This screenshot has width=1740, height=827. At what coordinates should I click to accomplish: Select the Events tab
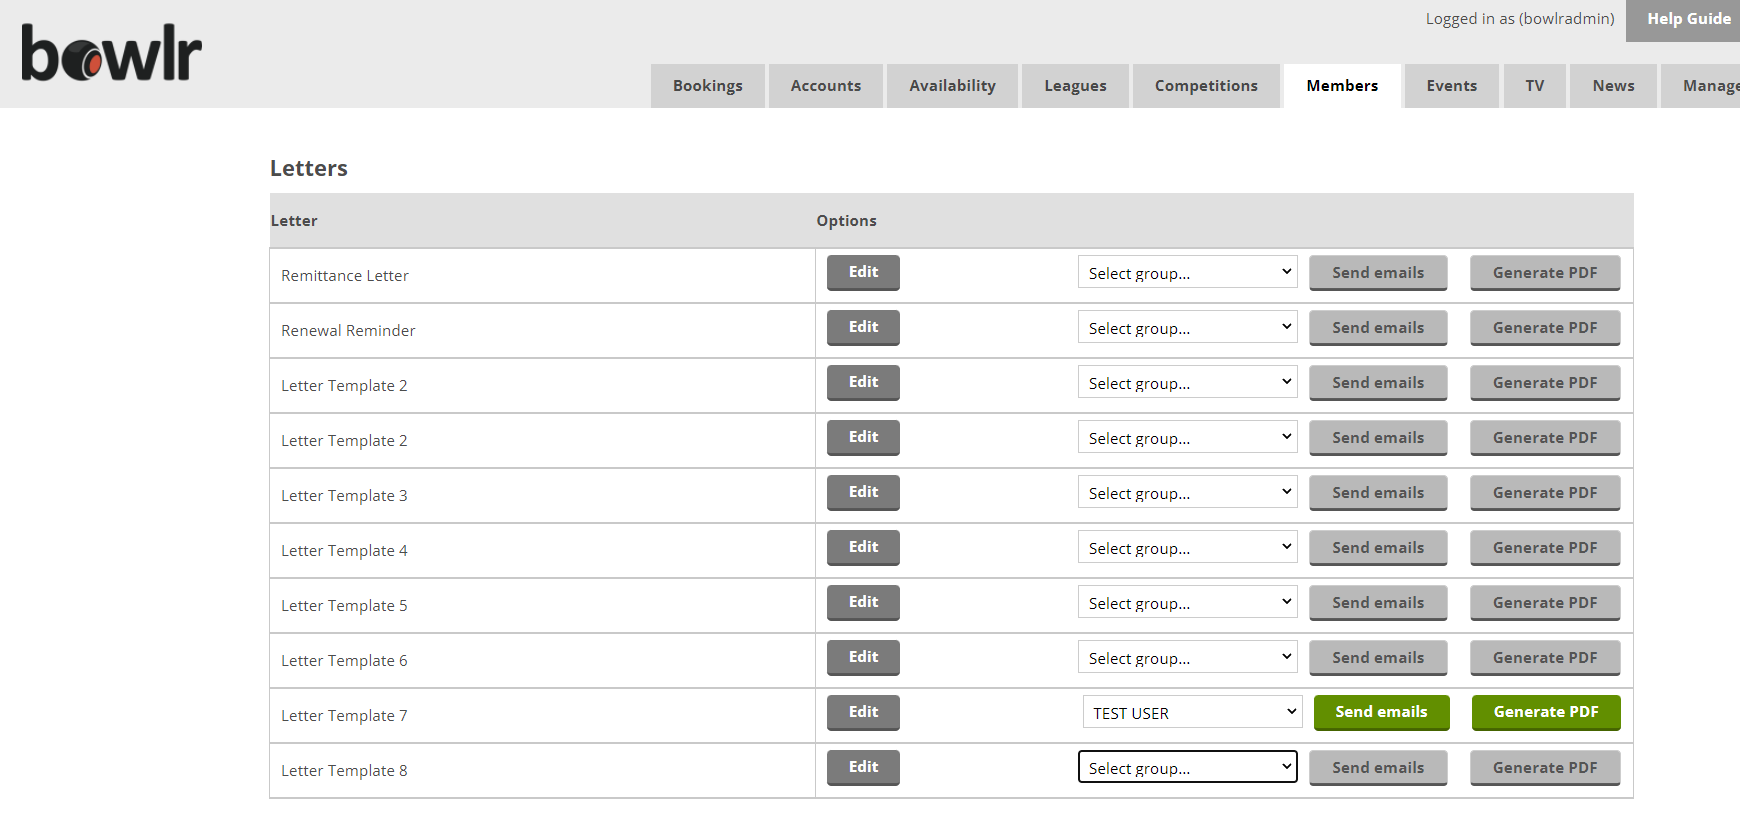point(1451,86)
